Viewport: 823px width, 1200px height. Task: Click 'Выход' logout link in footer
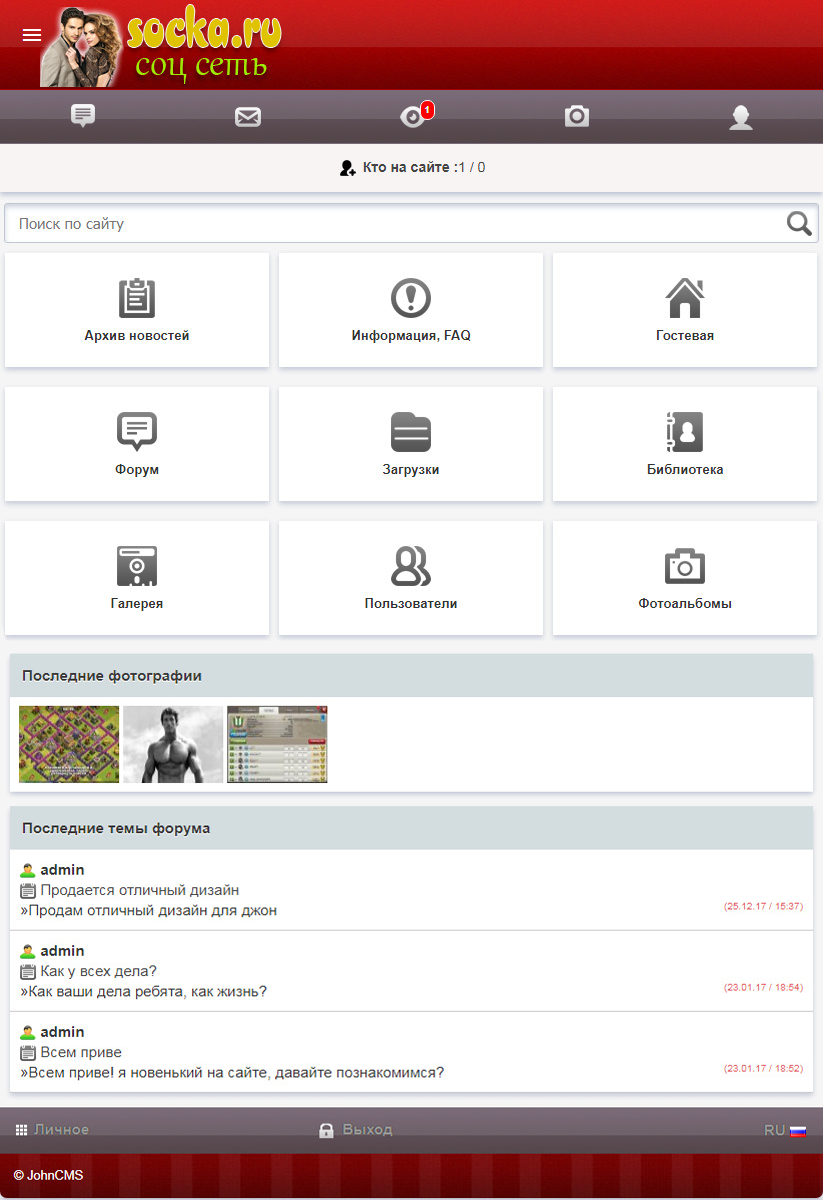[355, 1130]
